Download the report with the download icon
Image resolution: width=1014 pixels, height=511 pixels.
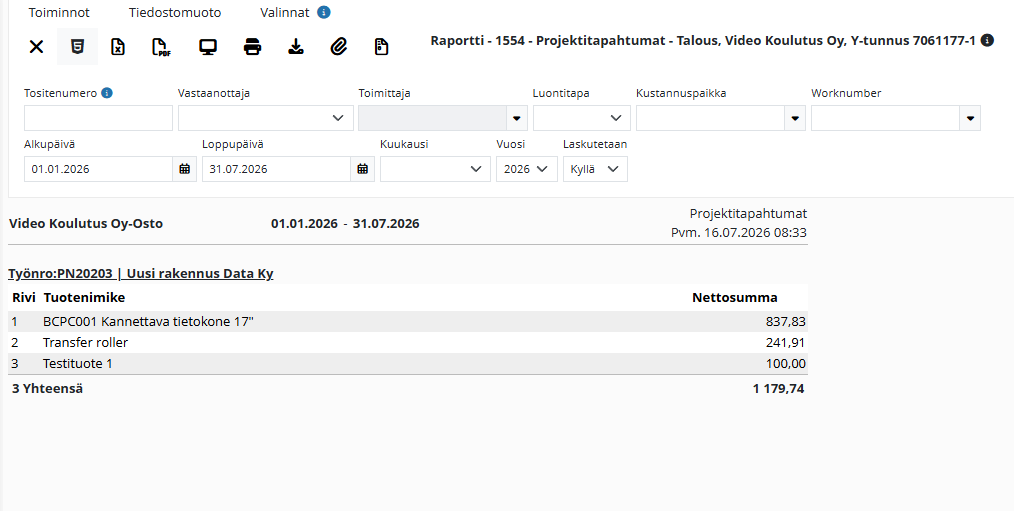click(x=296, y=47)
